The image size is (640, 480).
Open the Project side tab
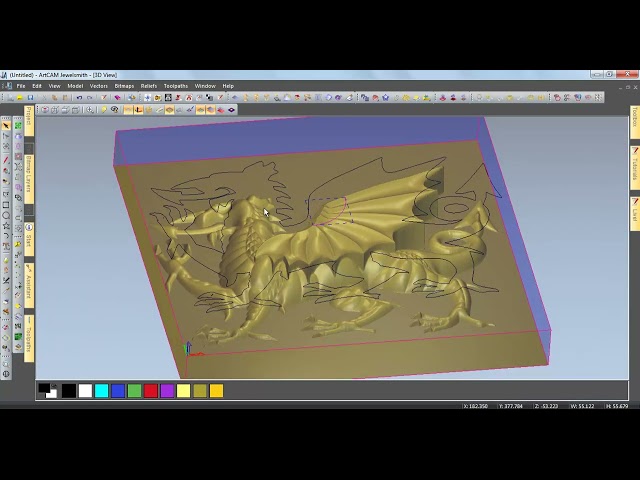coord(29,120)
